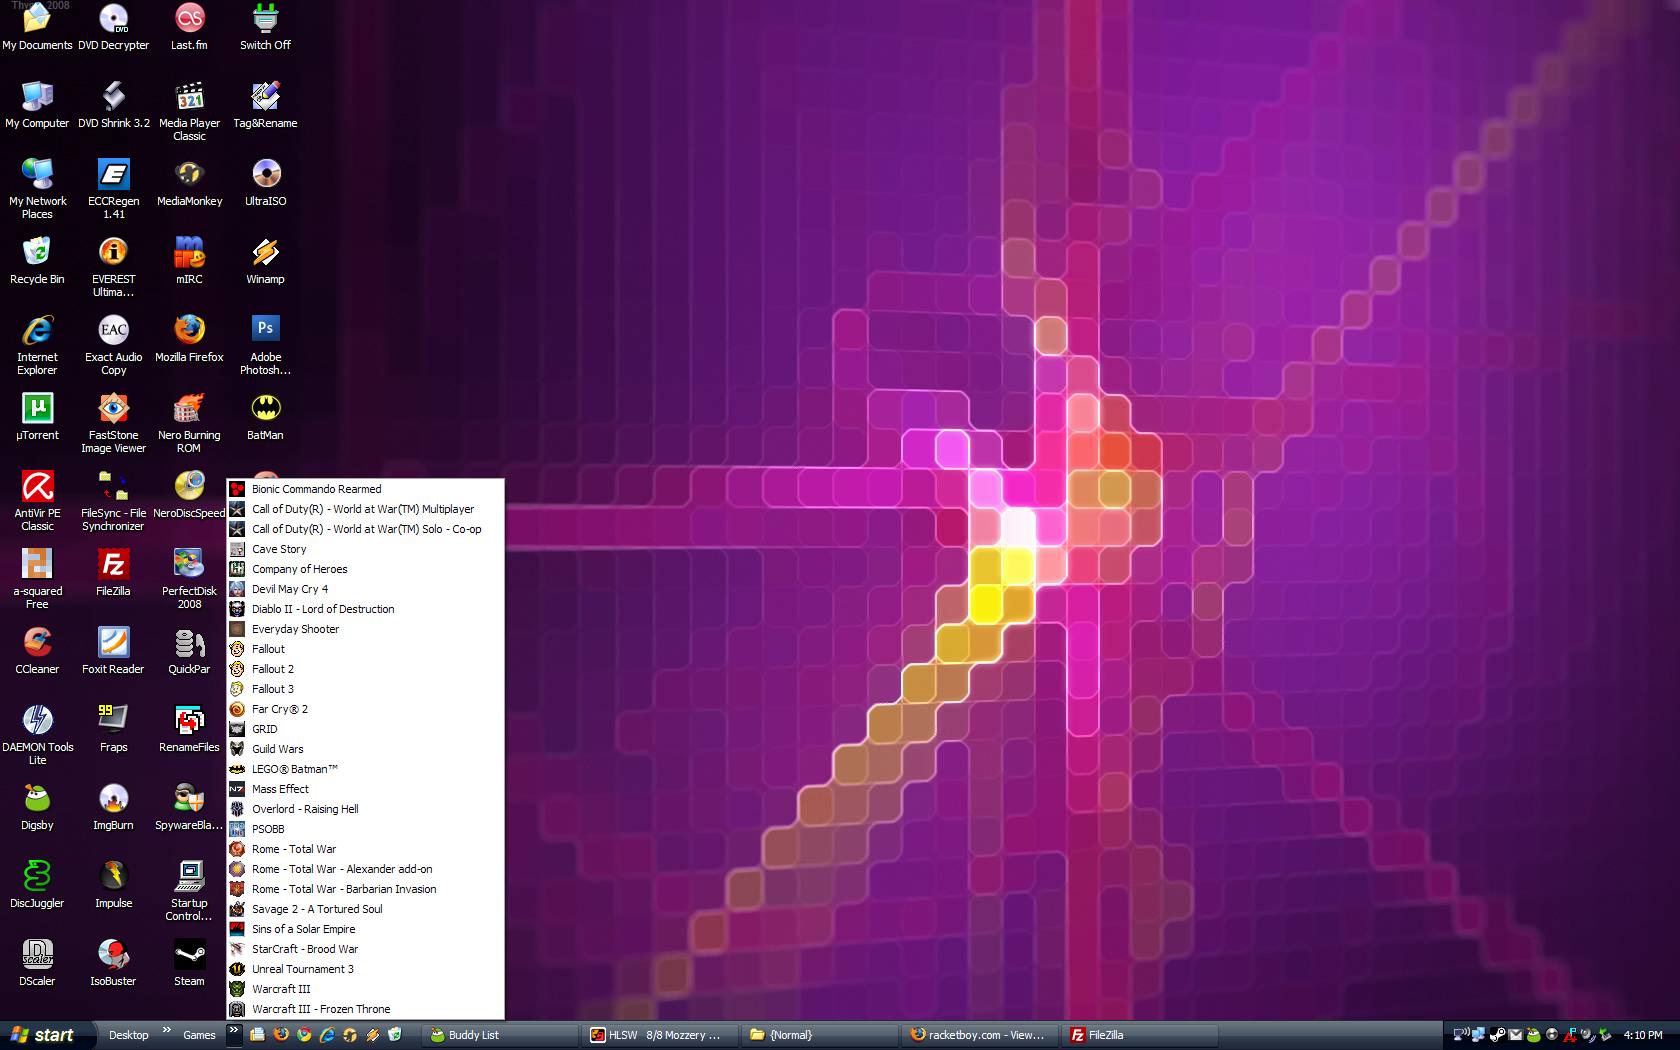
Task: Select the CCleaner desktop icon
Action: [x=37, y=650]
